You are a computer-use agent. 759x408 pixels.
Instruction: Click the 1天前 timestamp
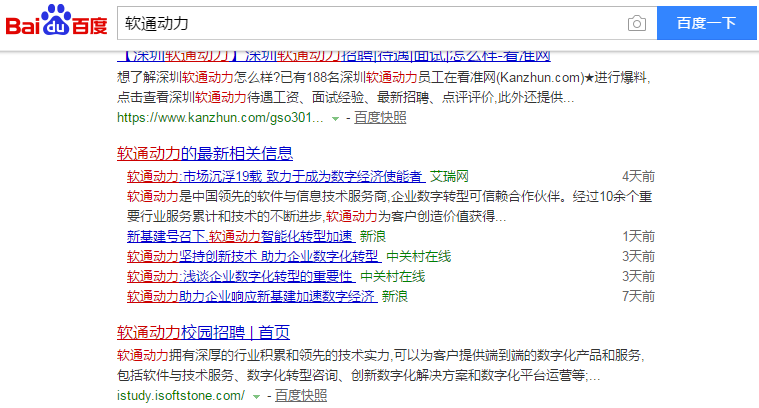(638, 236)
